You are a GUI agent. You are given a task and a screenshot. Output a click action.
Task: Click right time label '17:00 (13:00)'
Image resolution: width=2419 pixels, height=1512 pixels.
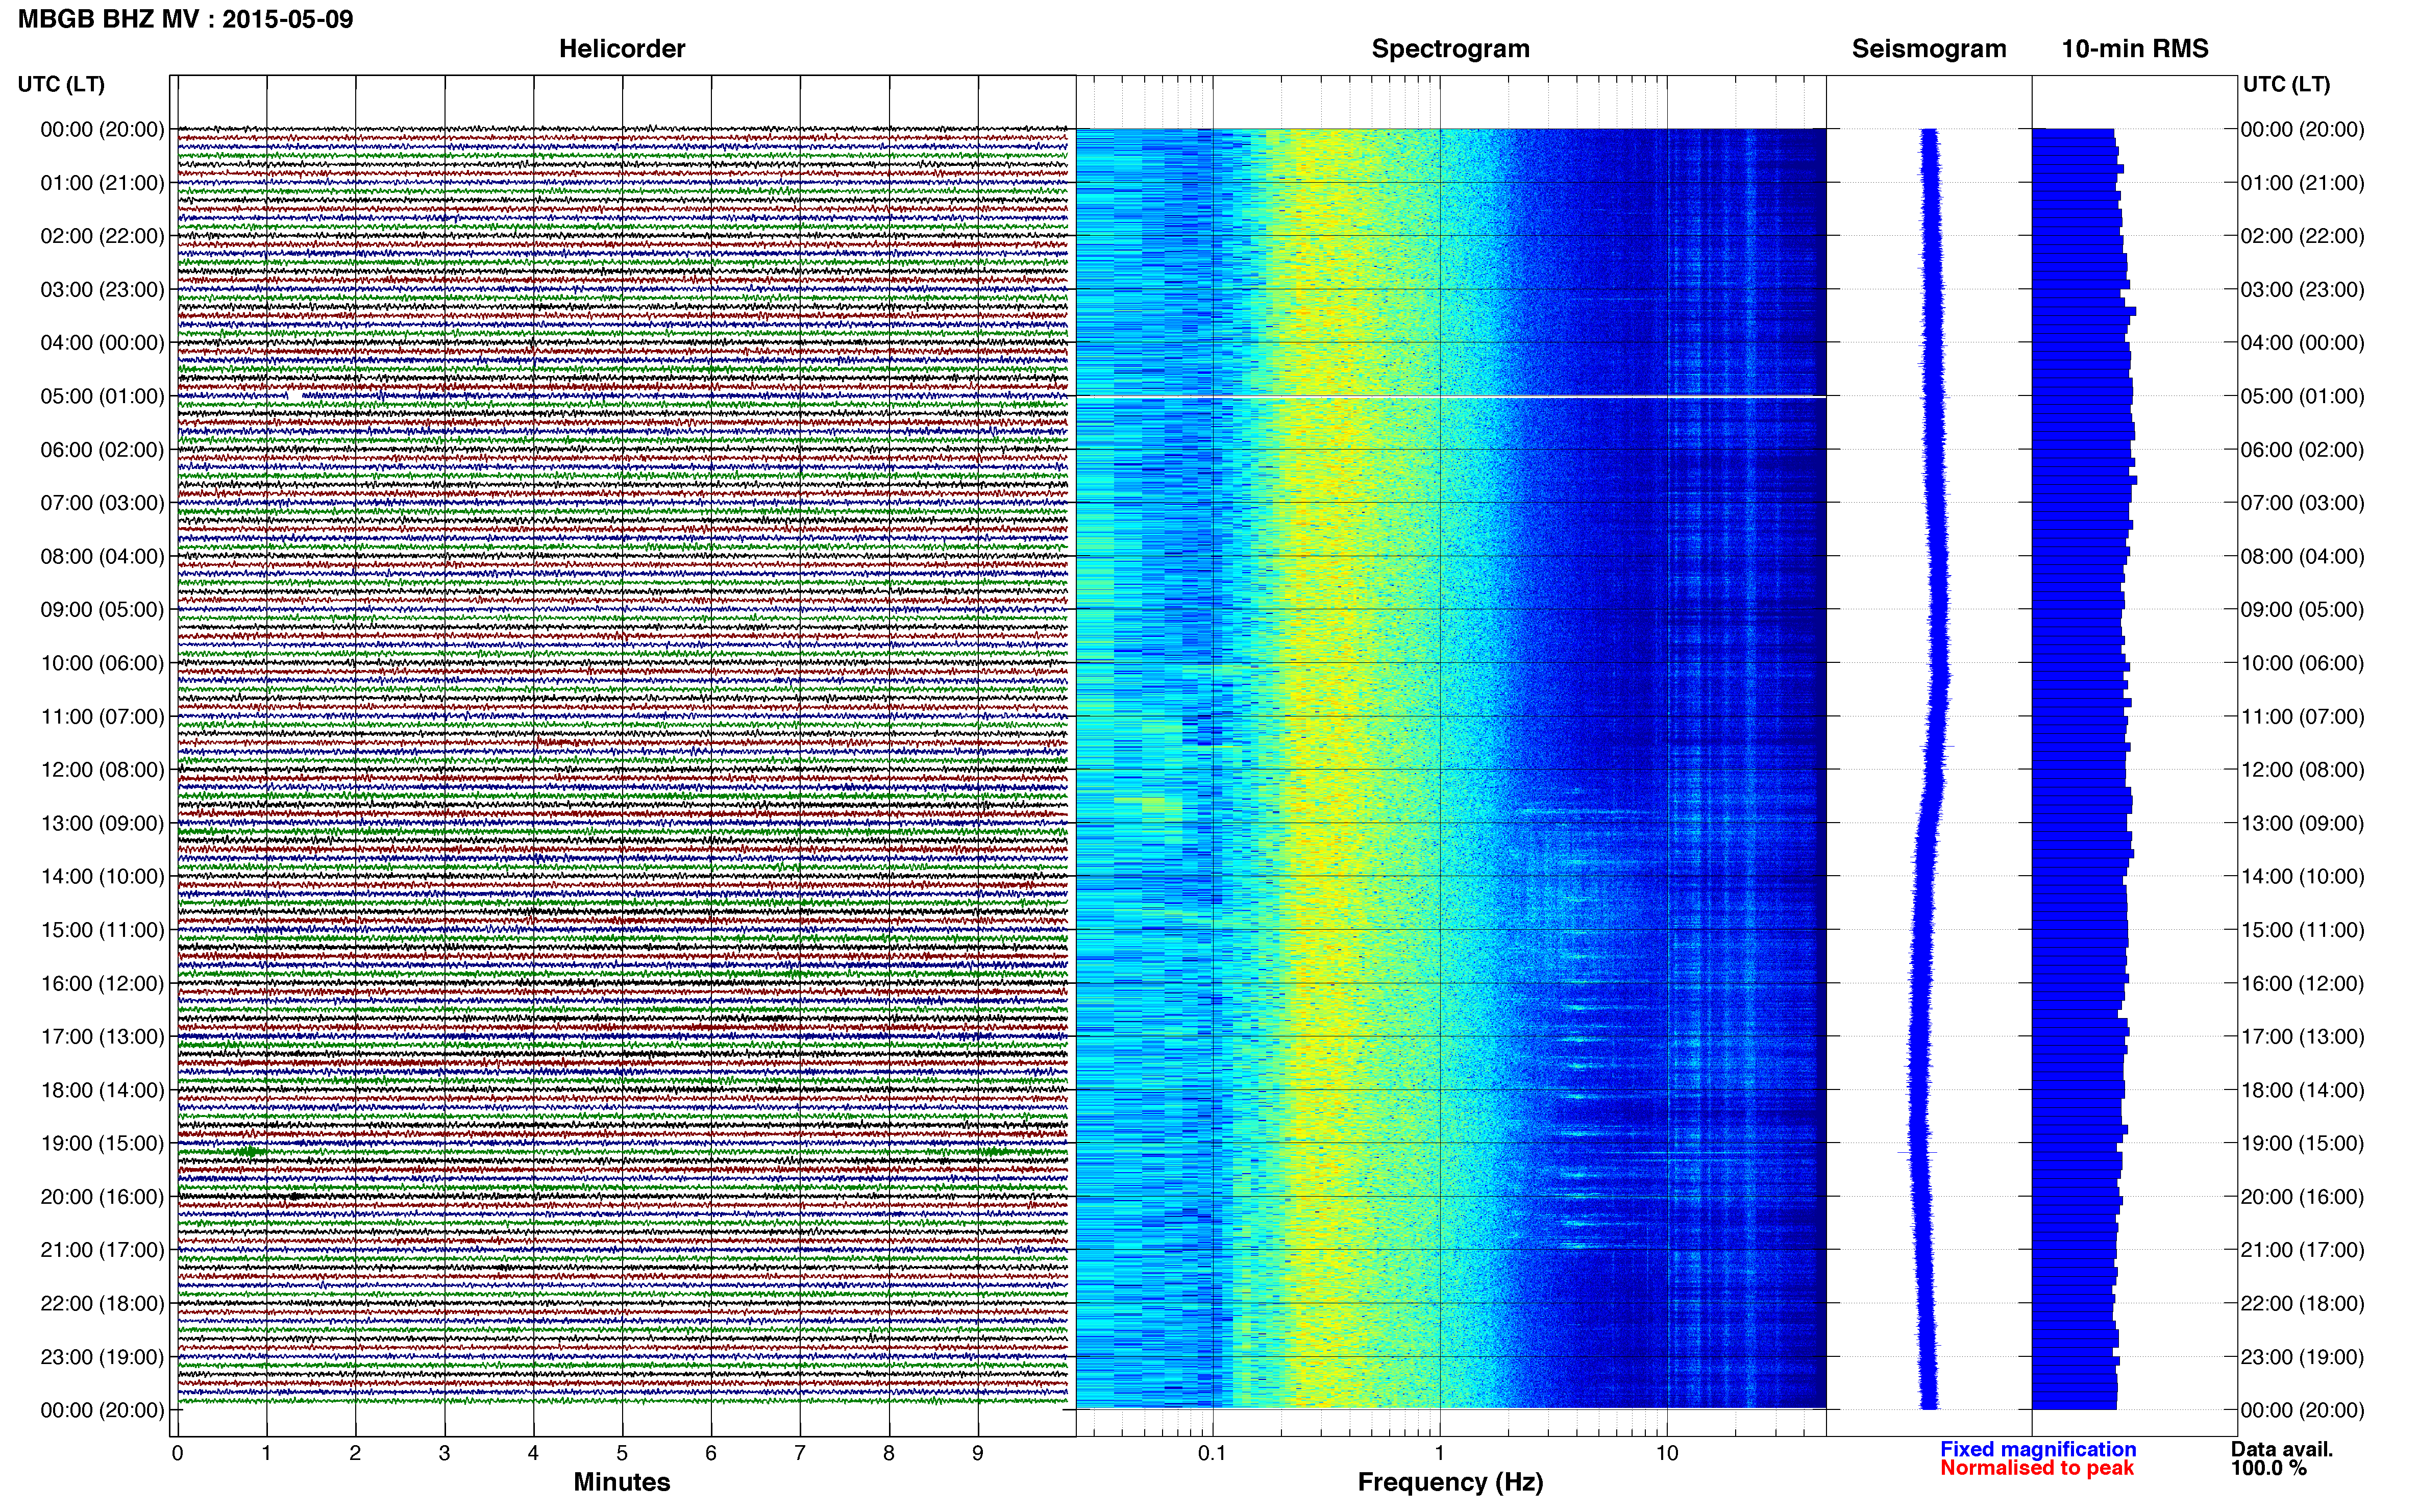point(2303,1036)
